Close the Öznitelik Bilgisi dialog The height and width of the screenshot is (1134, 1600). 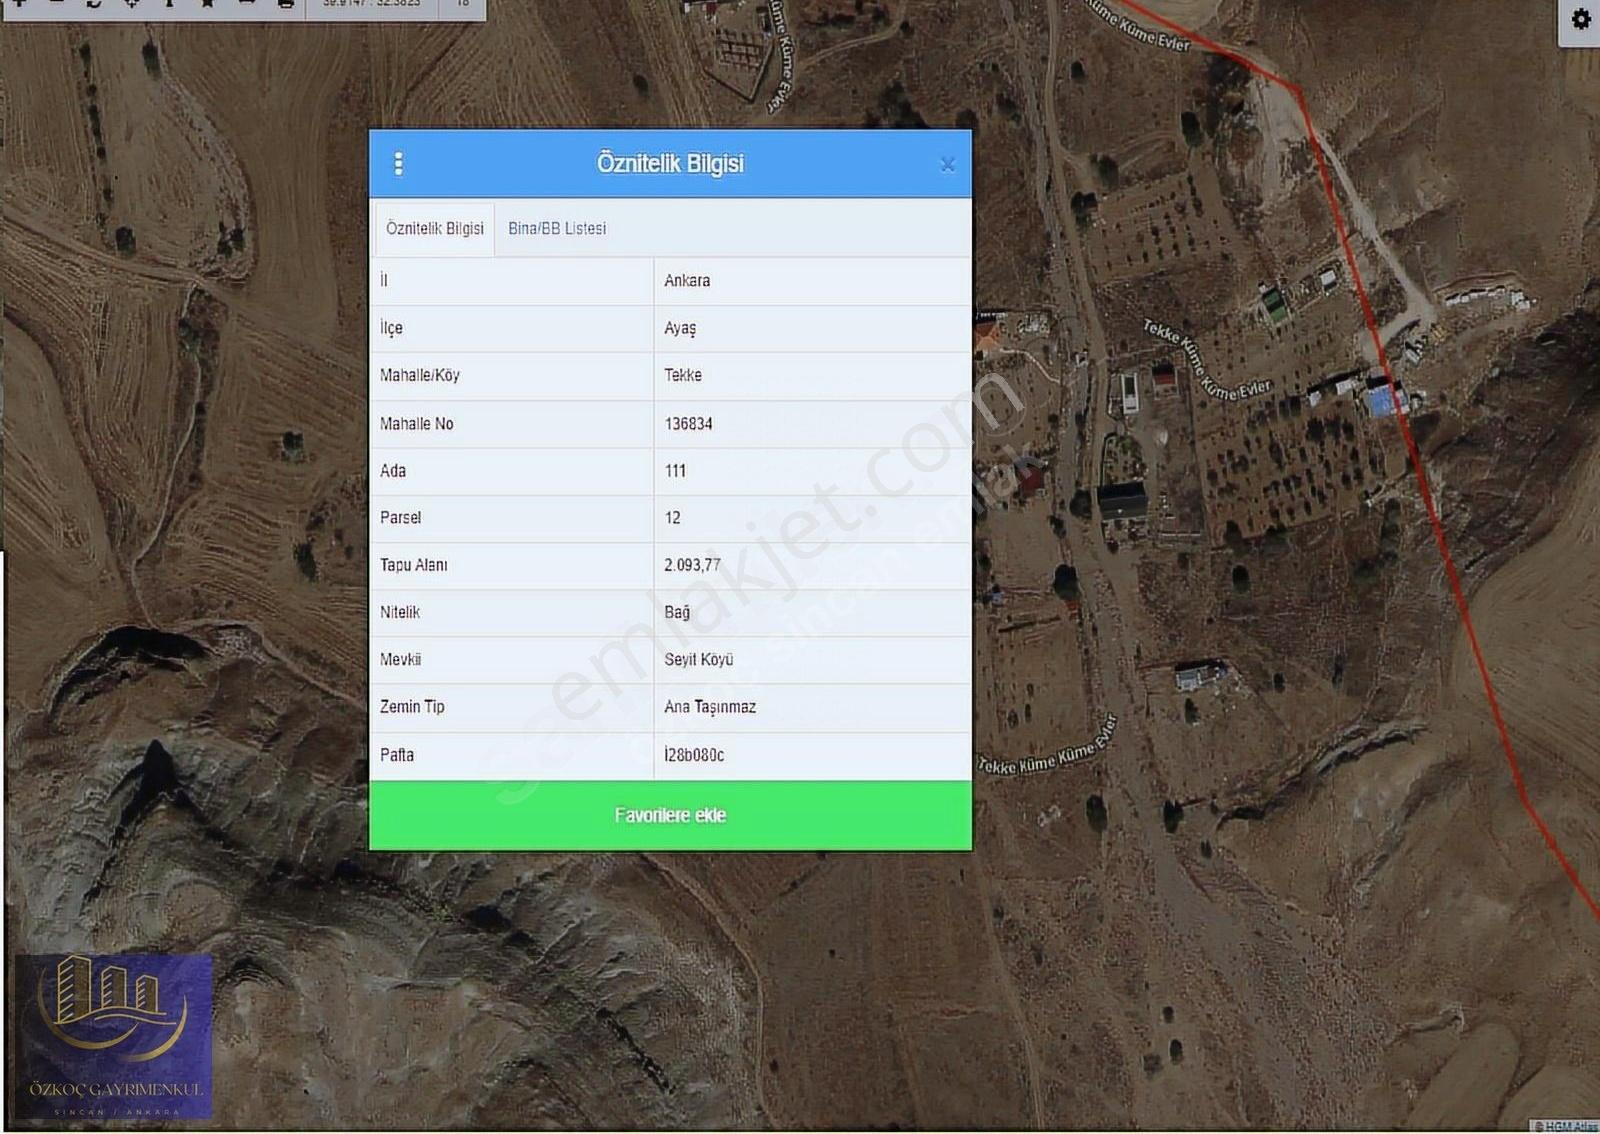coord(947,164)
